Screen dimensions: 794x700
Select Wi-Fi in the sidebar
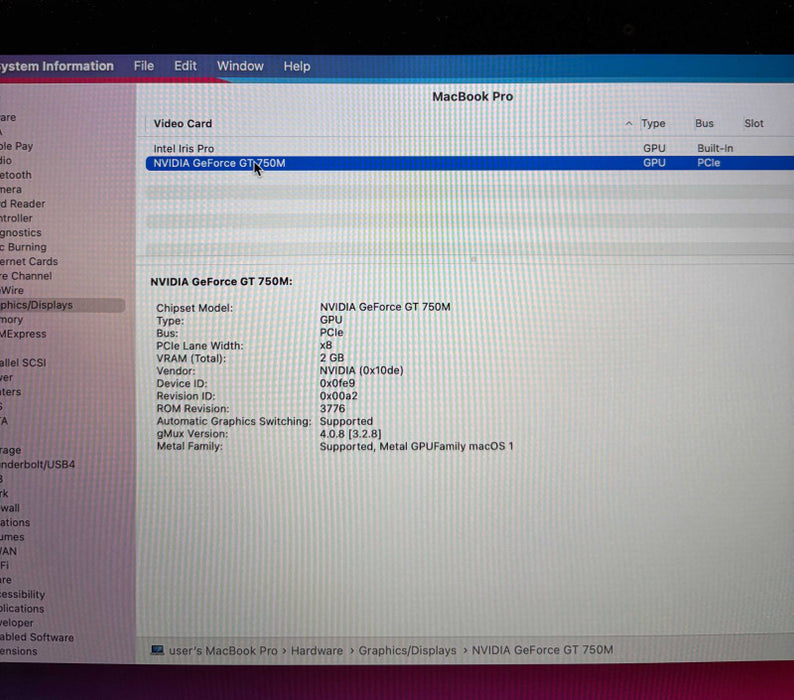point(5,565)
